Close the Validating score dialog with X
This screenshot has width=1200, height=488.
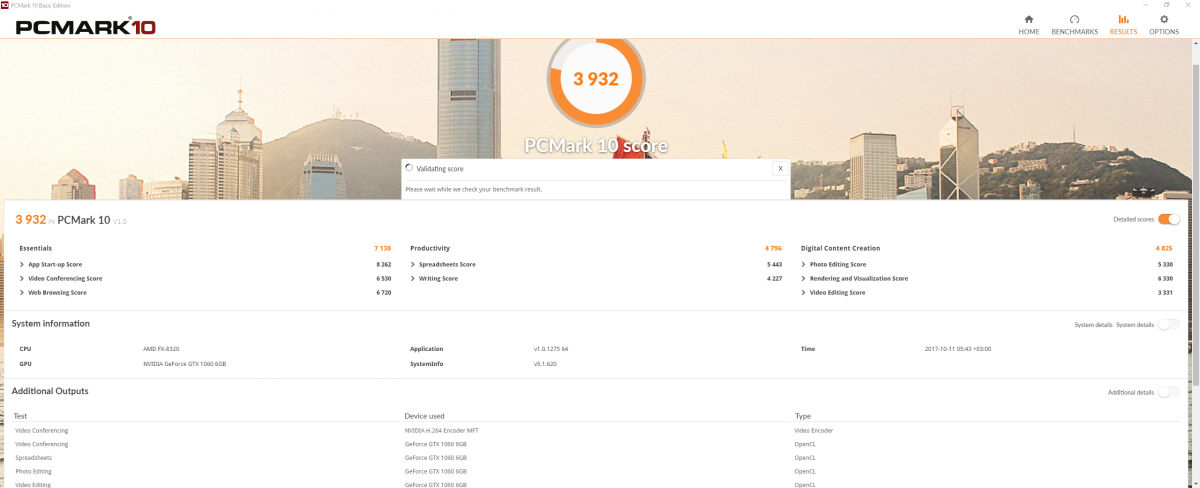pos(780,168)
